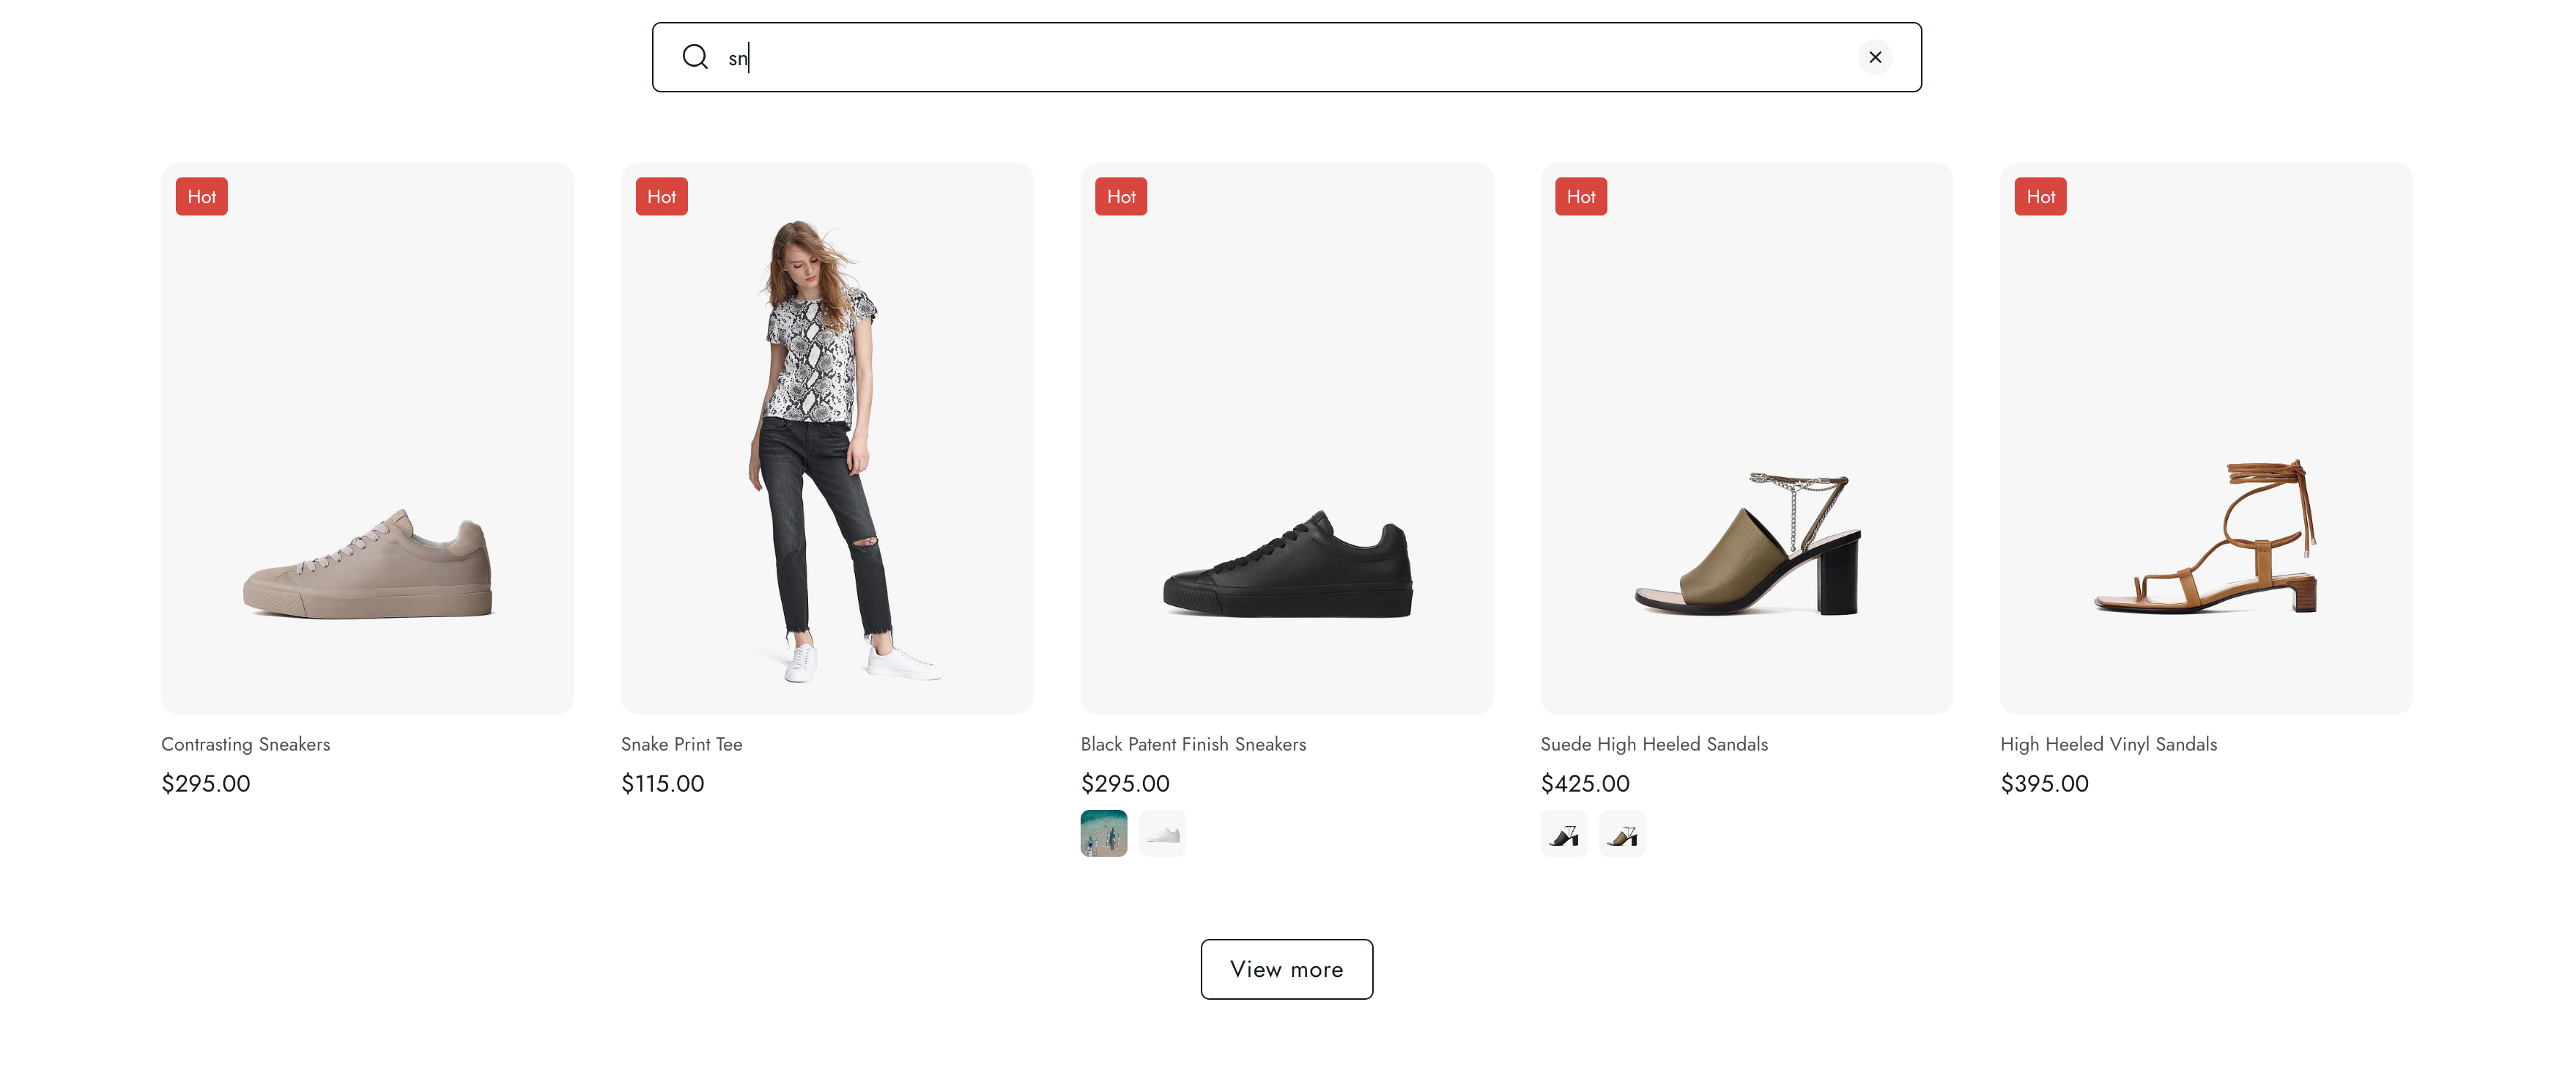Click Hot badge on Suede Sandals
2576x1076 pixels.
coord(1580,197)
